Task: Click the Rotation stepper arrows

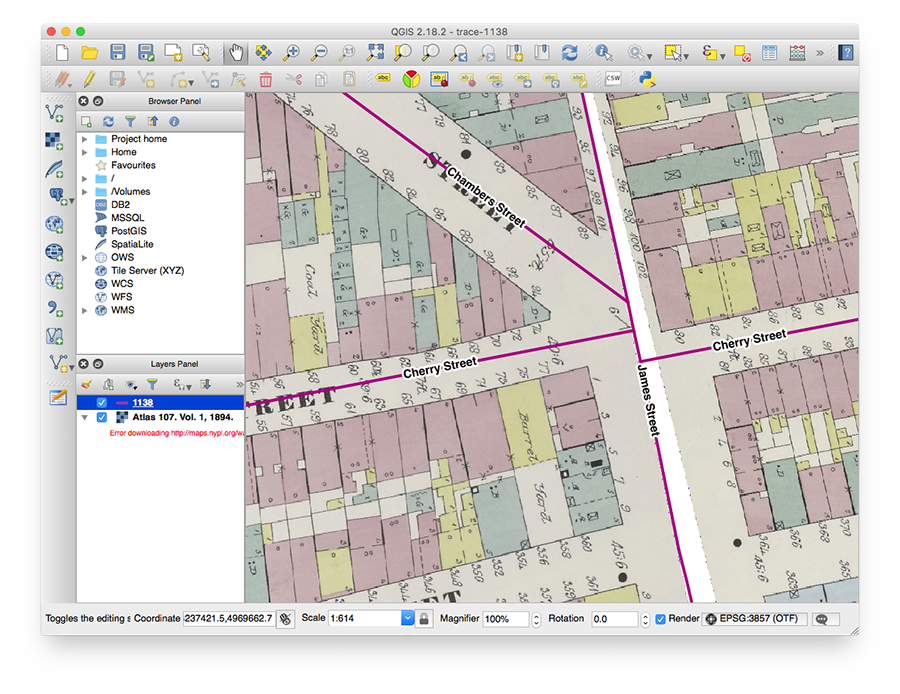Action: pyautogui.click(x=645, y=619)
